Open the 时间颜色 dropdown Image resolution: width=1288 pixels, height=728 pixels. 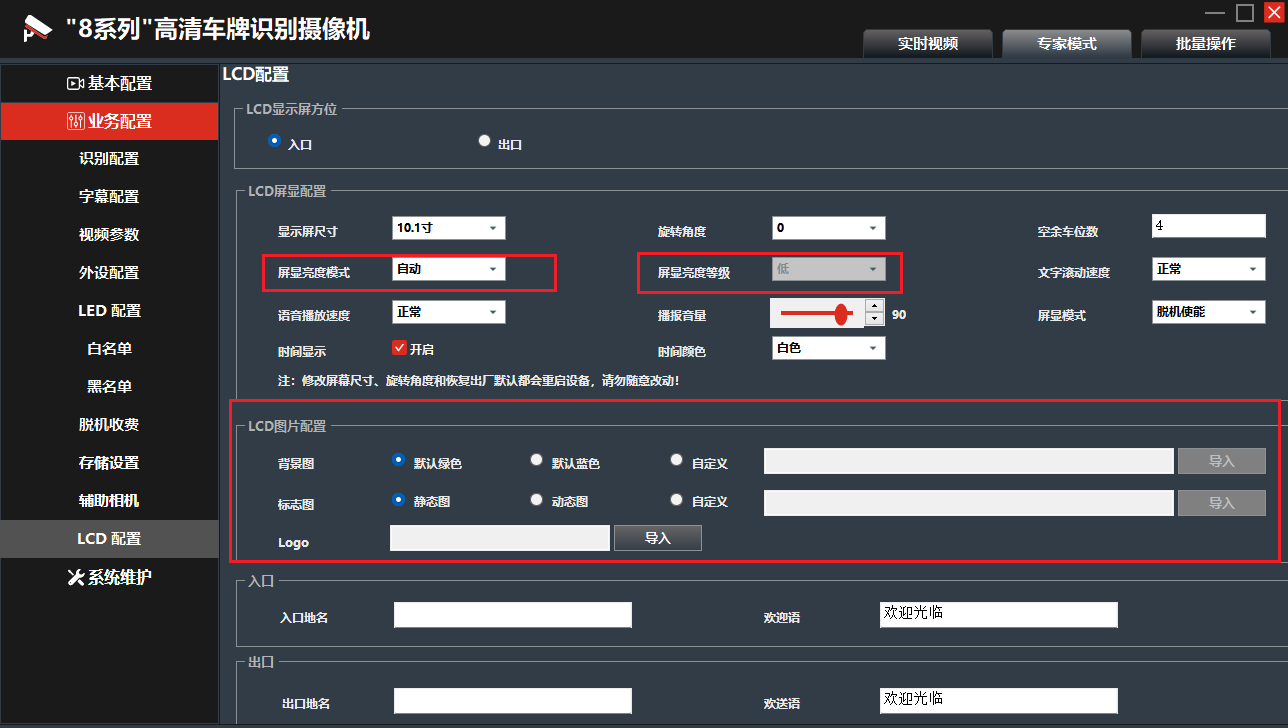pos(829,348)
